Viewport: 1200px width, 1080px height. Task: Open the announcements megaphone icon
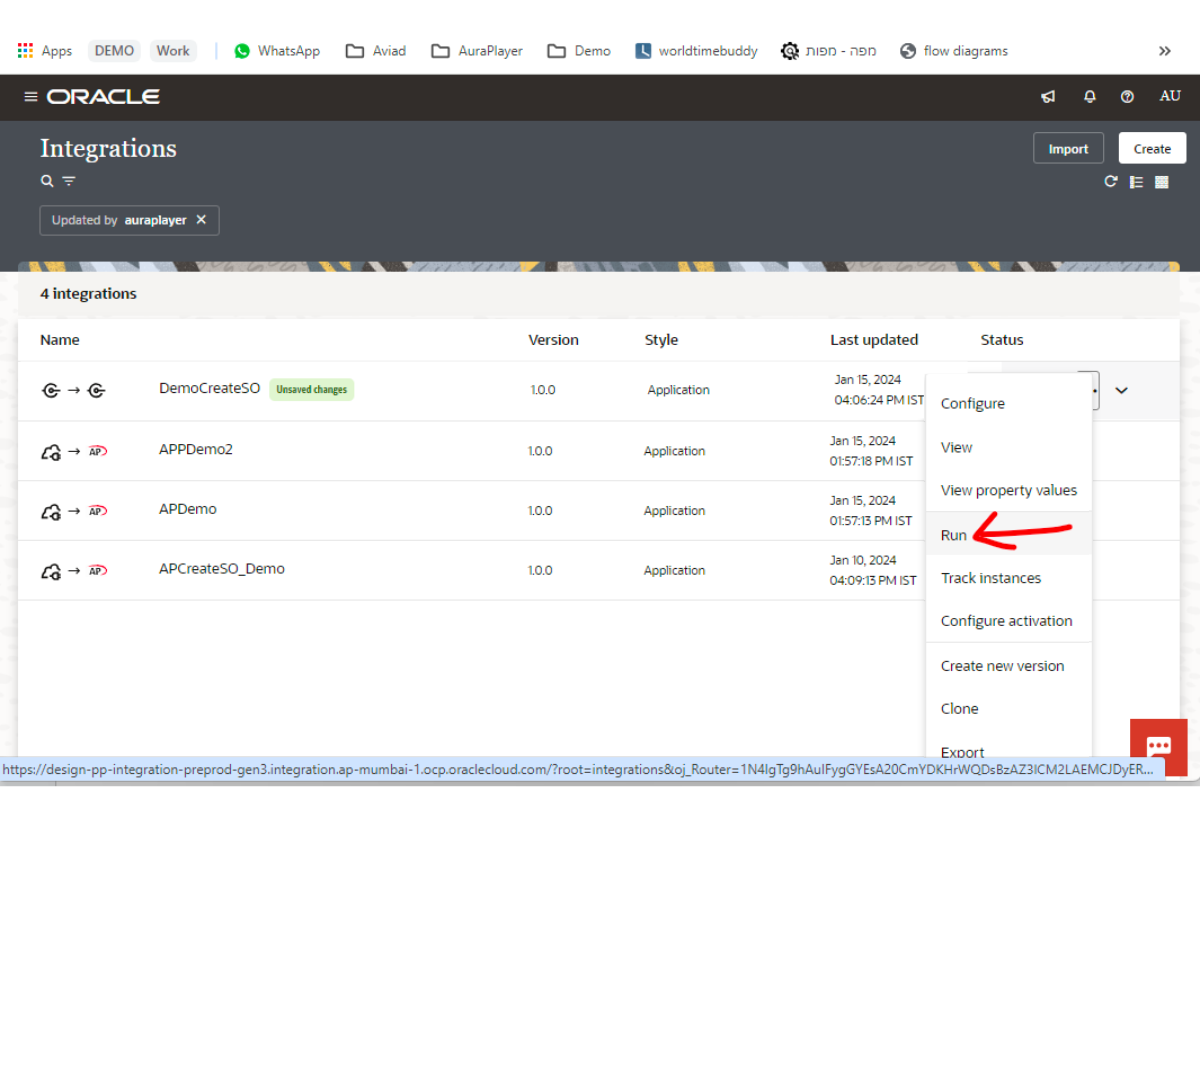pyautogui.click(x=1048, y=97)
